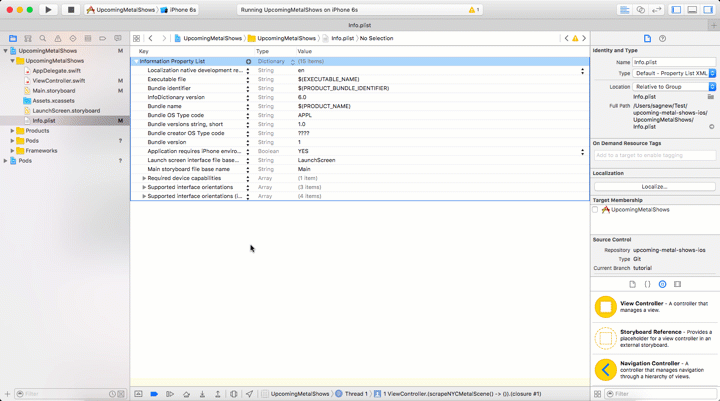720x401 pixels.
Task: Go forward in editor history
Action: click(164, 39)
